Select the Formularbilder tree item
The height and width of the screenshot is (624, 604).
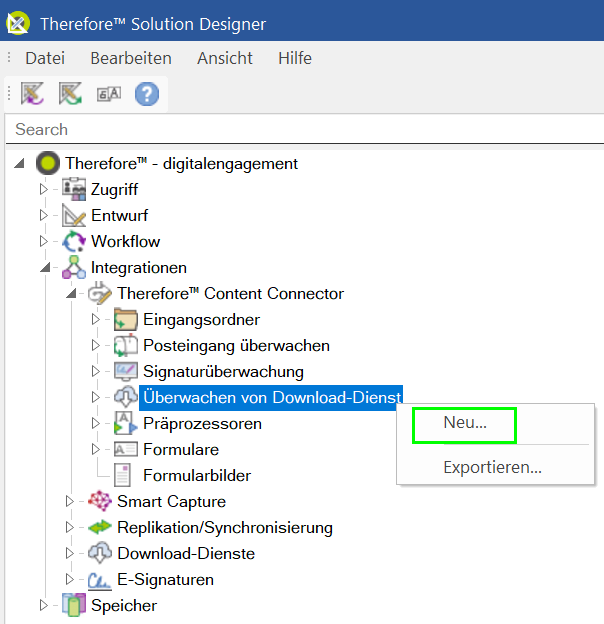coord(196,476)
